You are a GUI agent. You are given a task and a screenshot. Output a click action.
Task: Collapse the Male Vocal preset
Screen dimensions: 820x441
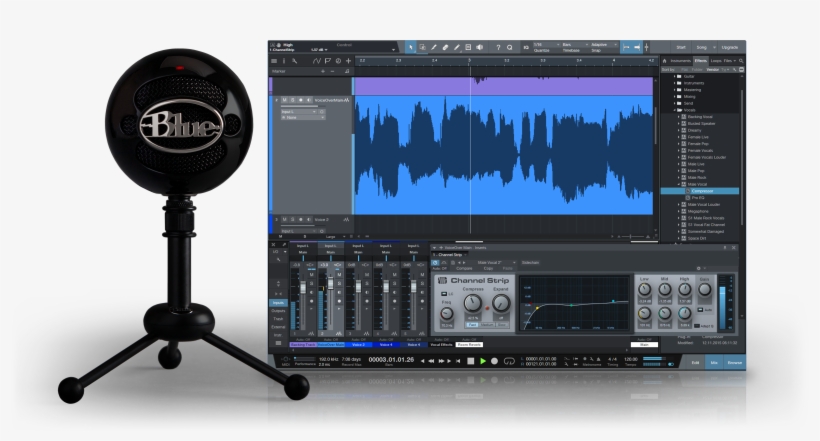point(679,184)
